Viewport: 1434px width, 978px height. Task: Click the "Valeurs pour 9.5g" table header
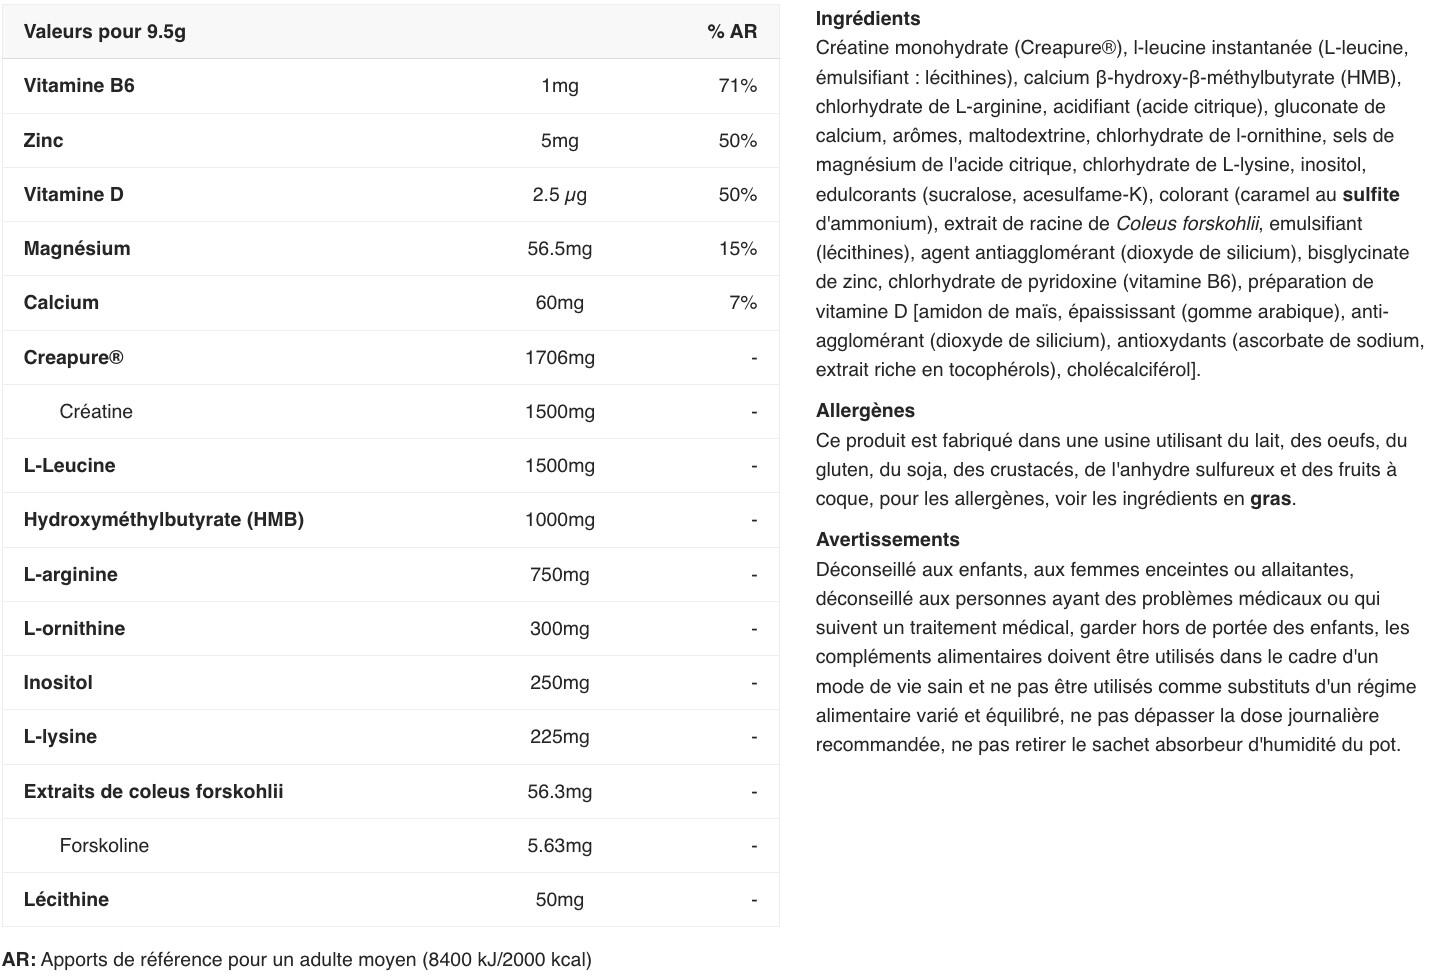point(105,32)
